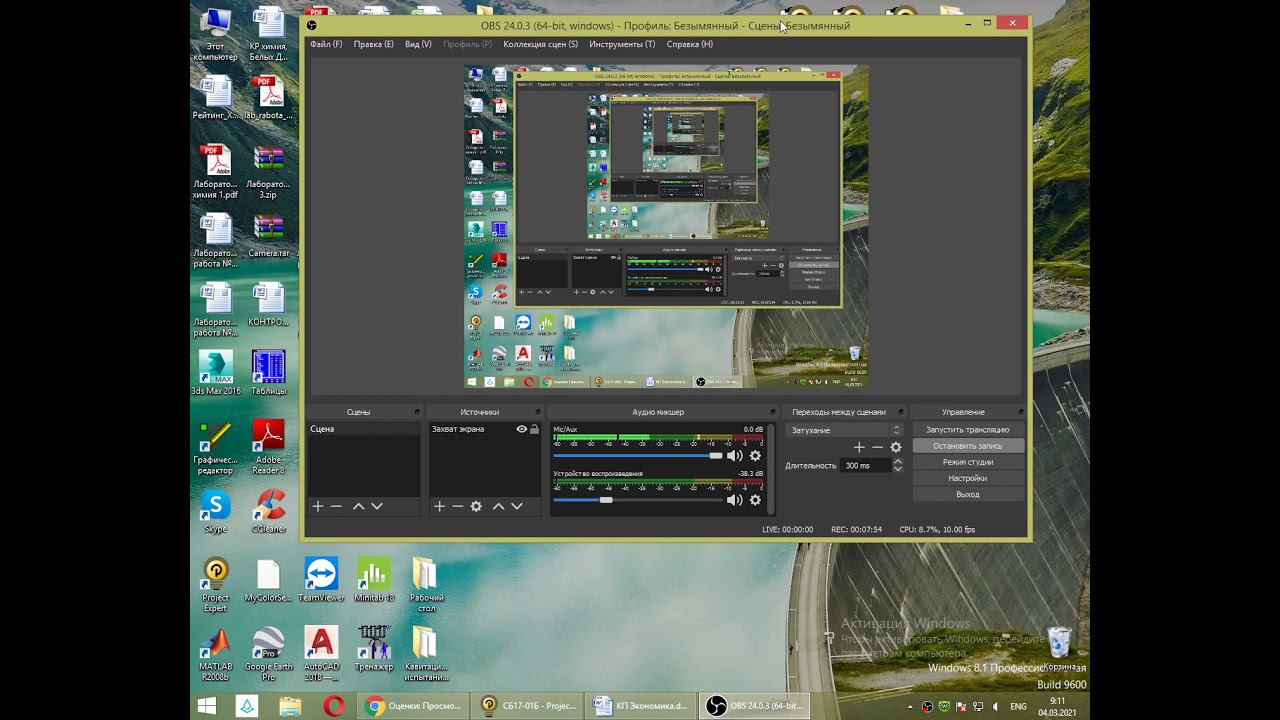Add a scene transition with plus icon
This screenshot has height=720, width=1280.
click(859, 447)
